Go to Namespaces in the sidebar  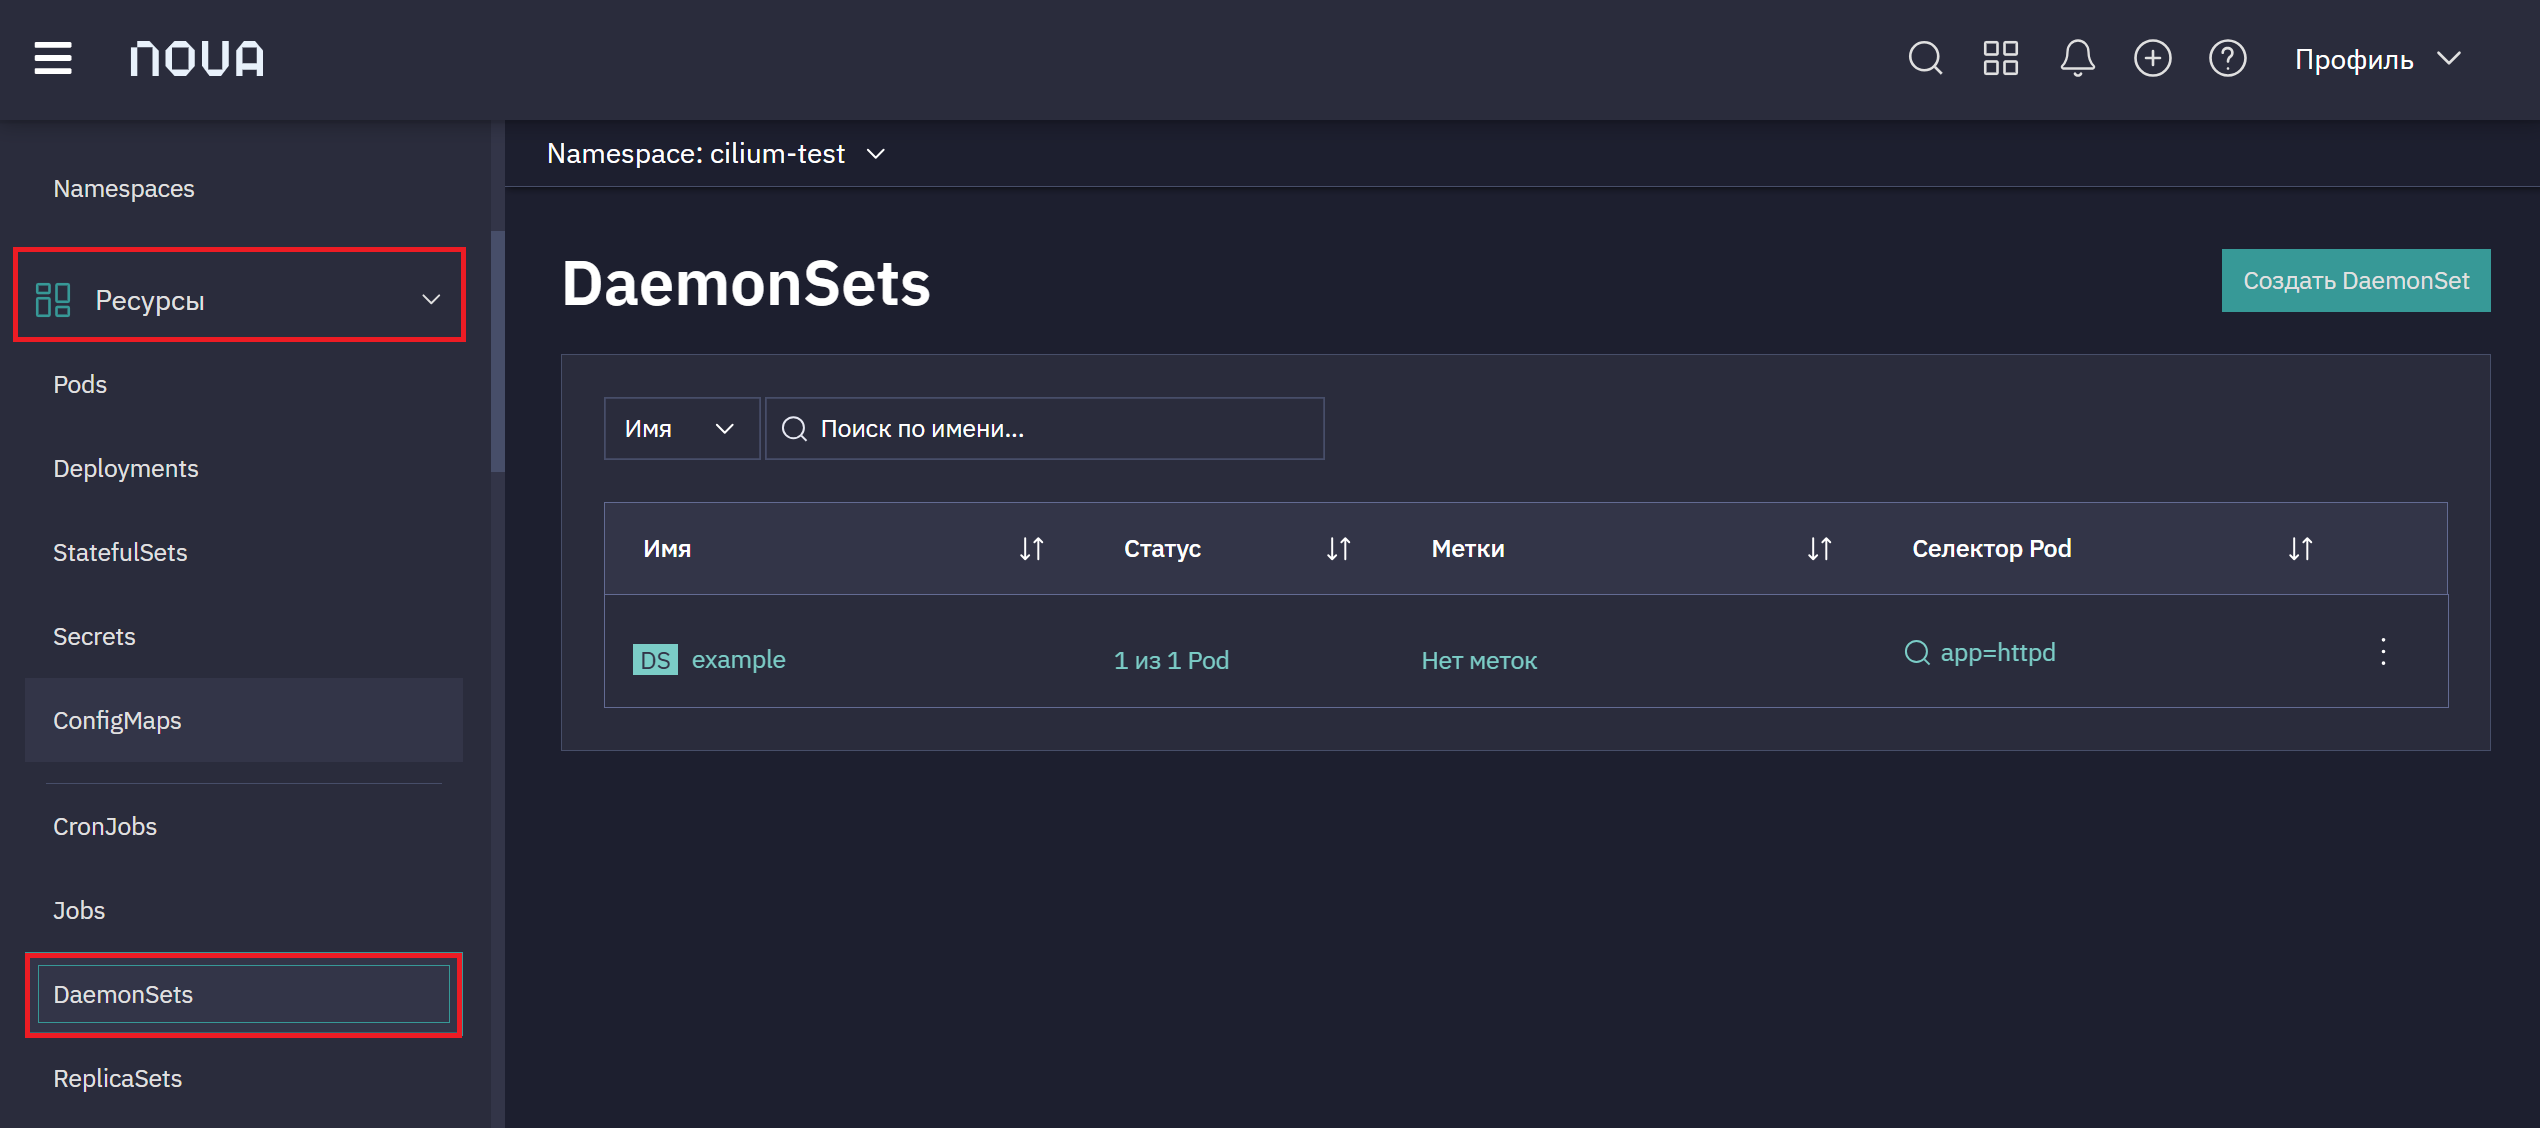(124, 188)
